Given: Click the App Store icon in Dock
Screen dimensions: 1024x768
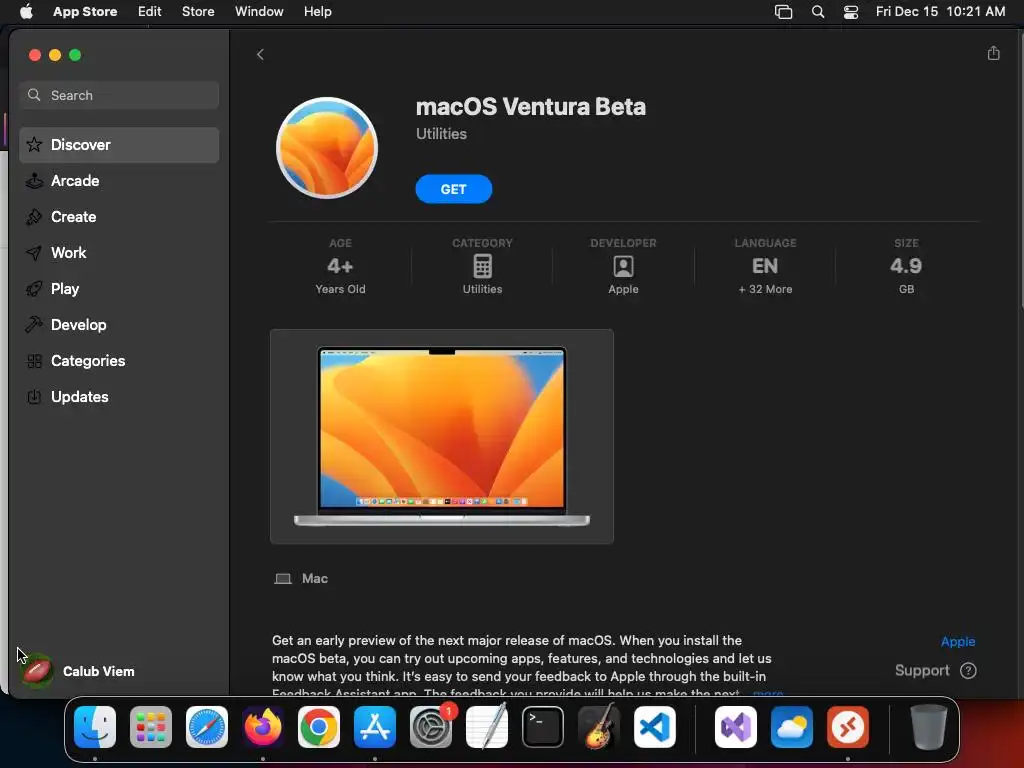Looking at the screenshot, I should coord(375,727).
